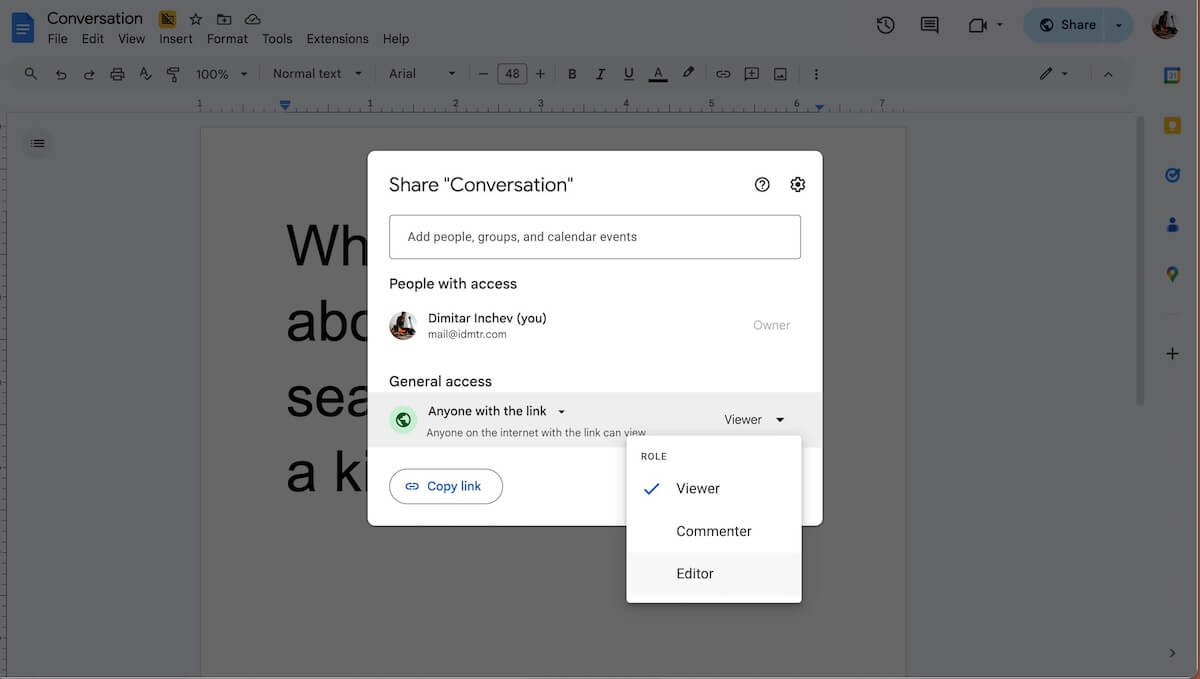Screen dimensions: 1200x679
Task: Open the Normal text style dropdown
Action: (x=316, y=74)
